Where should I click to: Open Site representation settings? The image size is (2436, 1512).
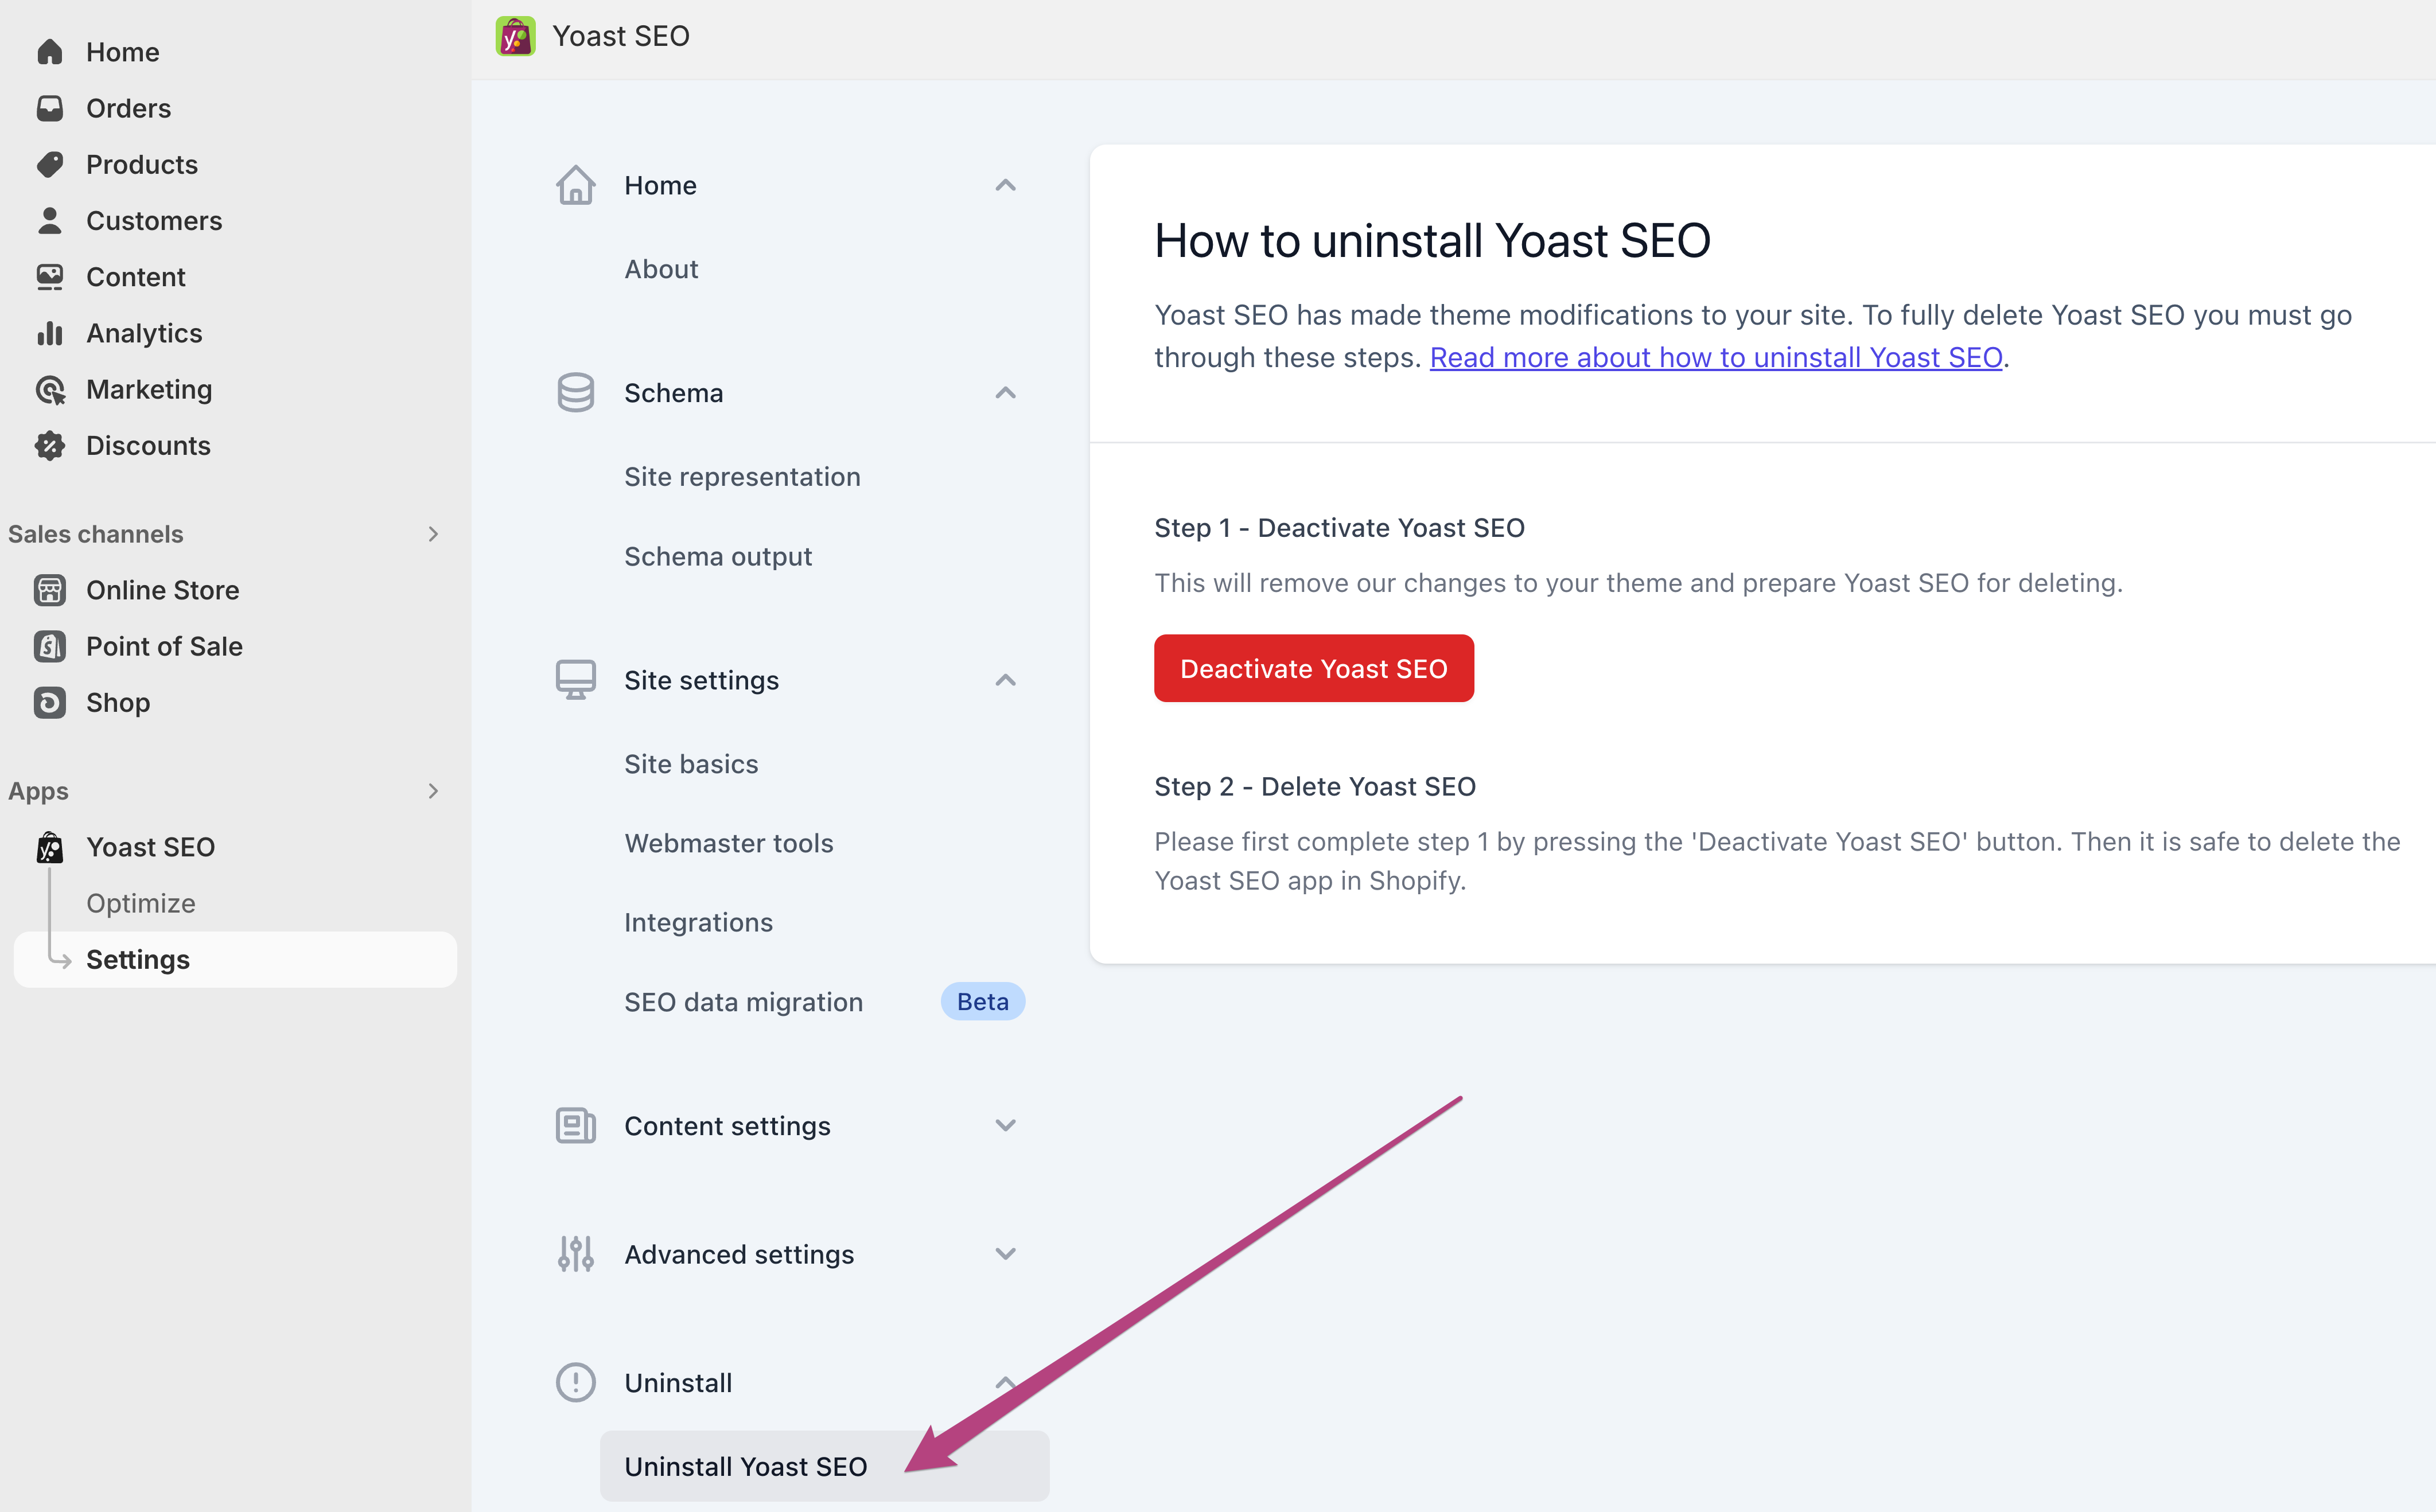[742, 477]
